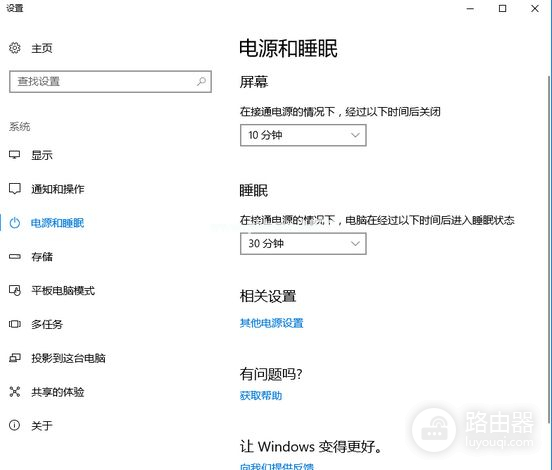Open 多任务 settings page
The height and width of the screenshot is (470, 552).
[47, 324]
